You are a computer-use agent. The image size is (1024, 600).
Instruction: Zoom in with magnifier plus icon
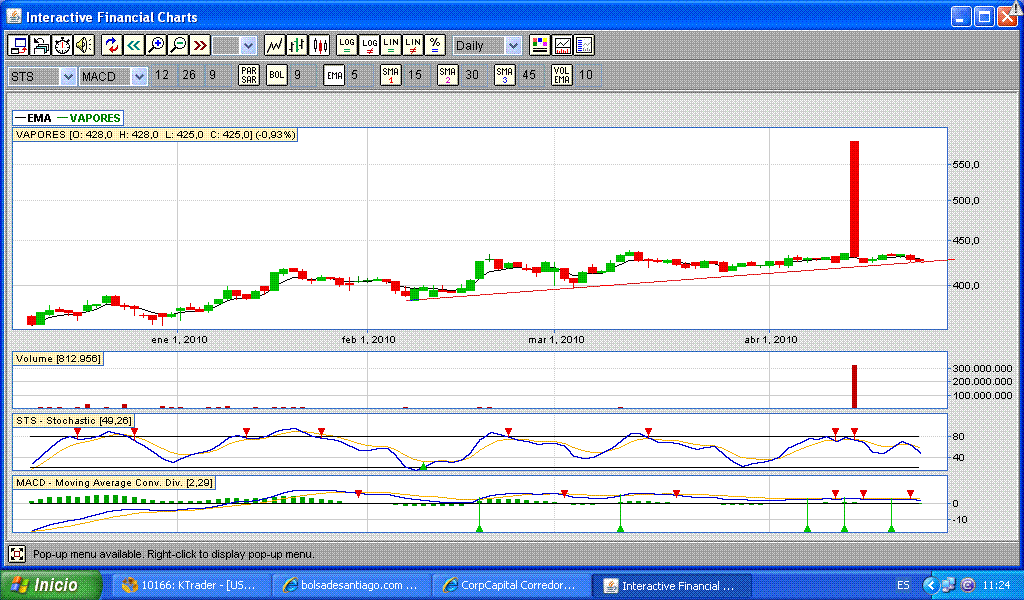tap(156, 45)
